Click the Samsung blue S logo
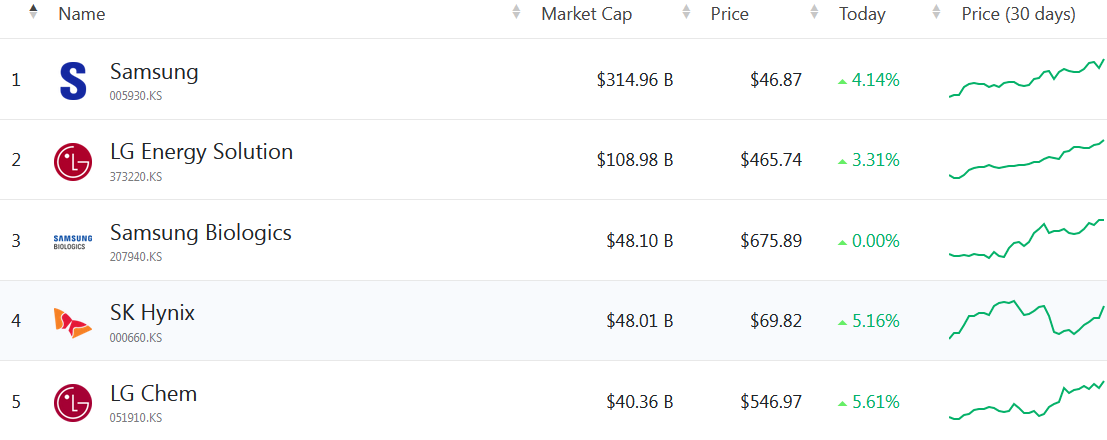1107x440 pixels. [x=73, y=81]
